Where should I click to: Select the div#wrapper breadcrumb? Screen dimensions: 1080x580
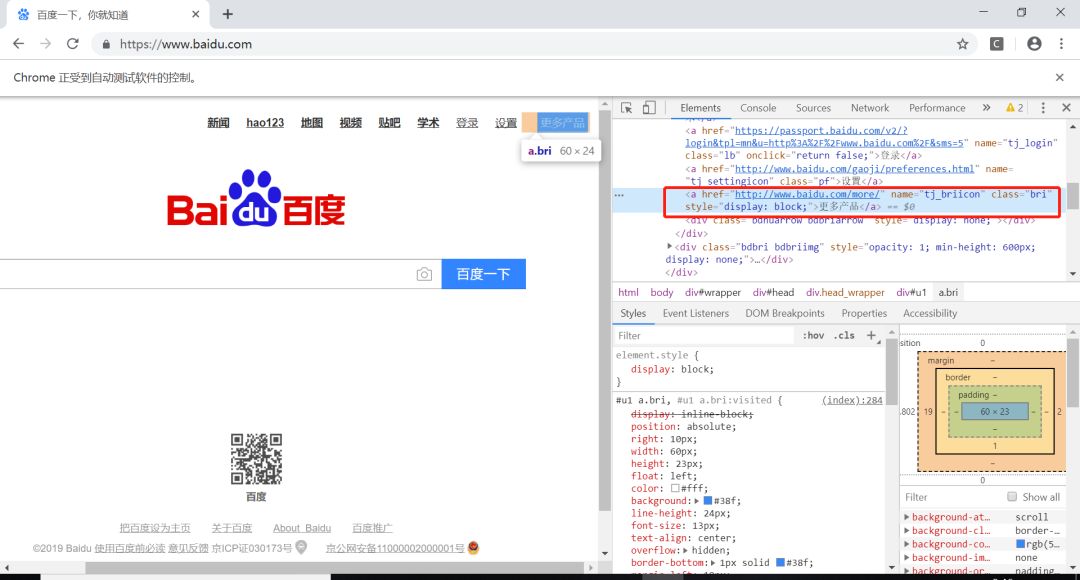coord(713,293)
